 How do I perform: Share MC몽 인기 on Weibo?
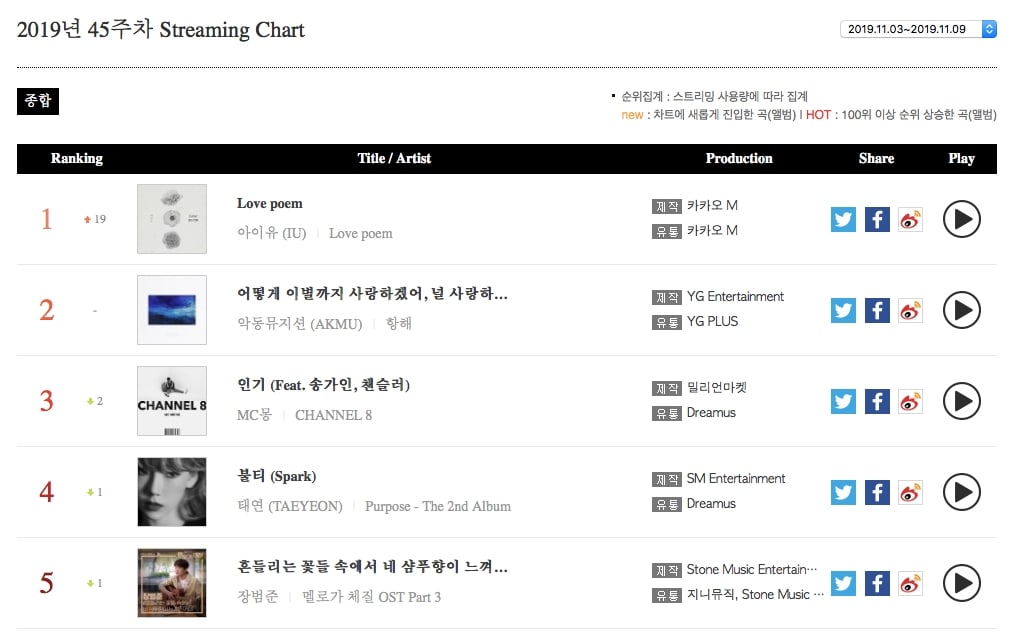910,401
